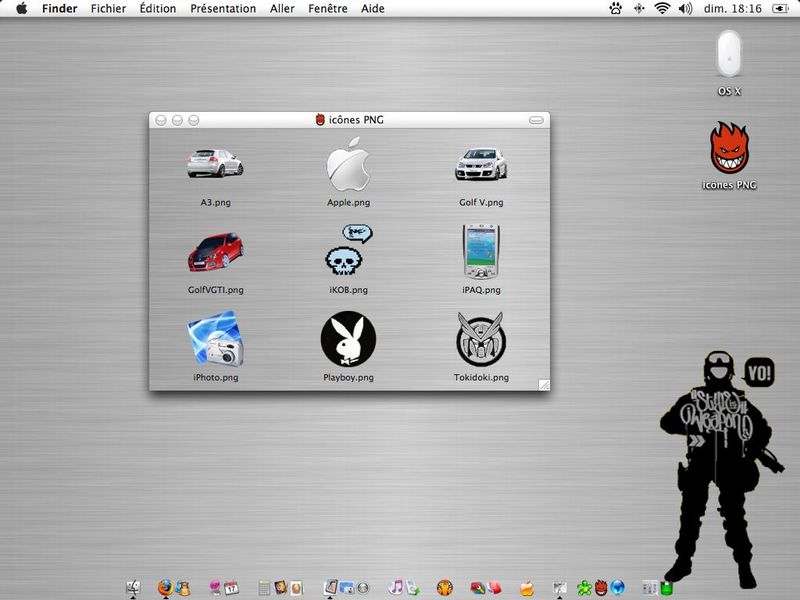The height and width of the screenshot is (600, 800).
Task: Toggle the window toolbar with the pill button
Action: (x=536, y=120)
